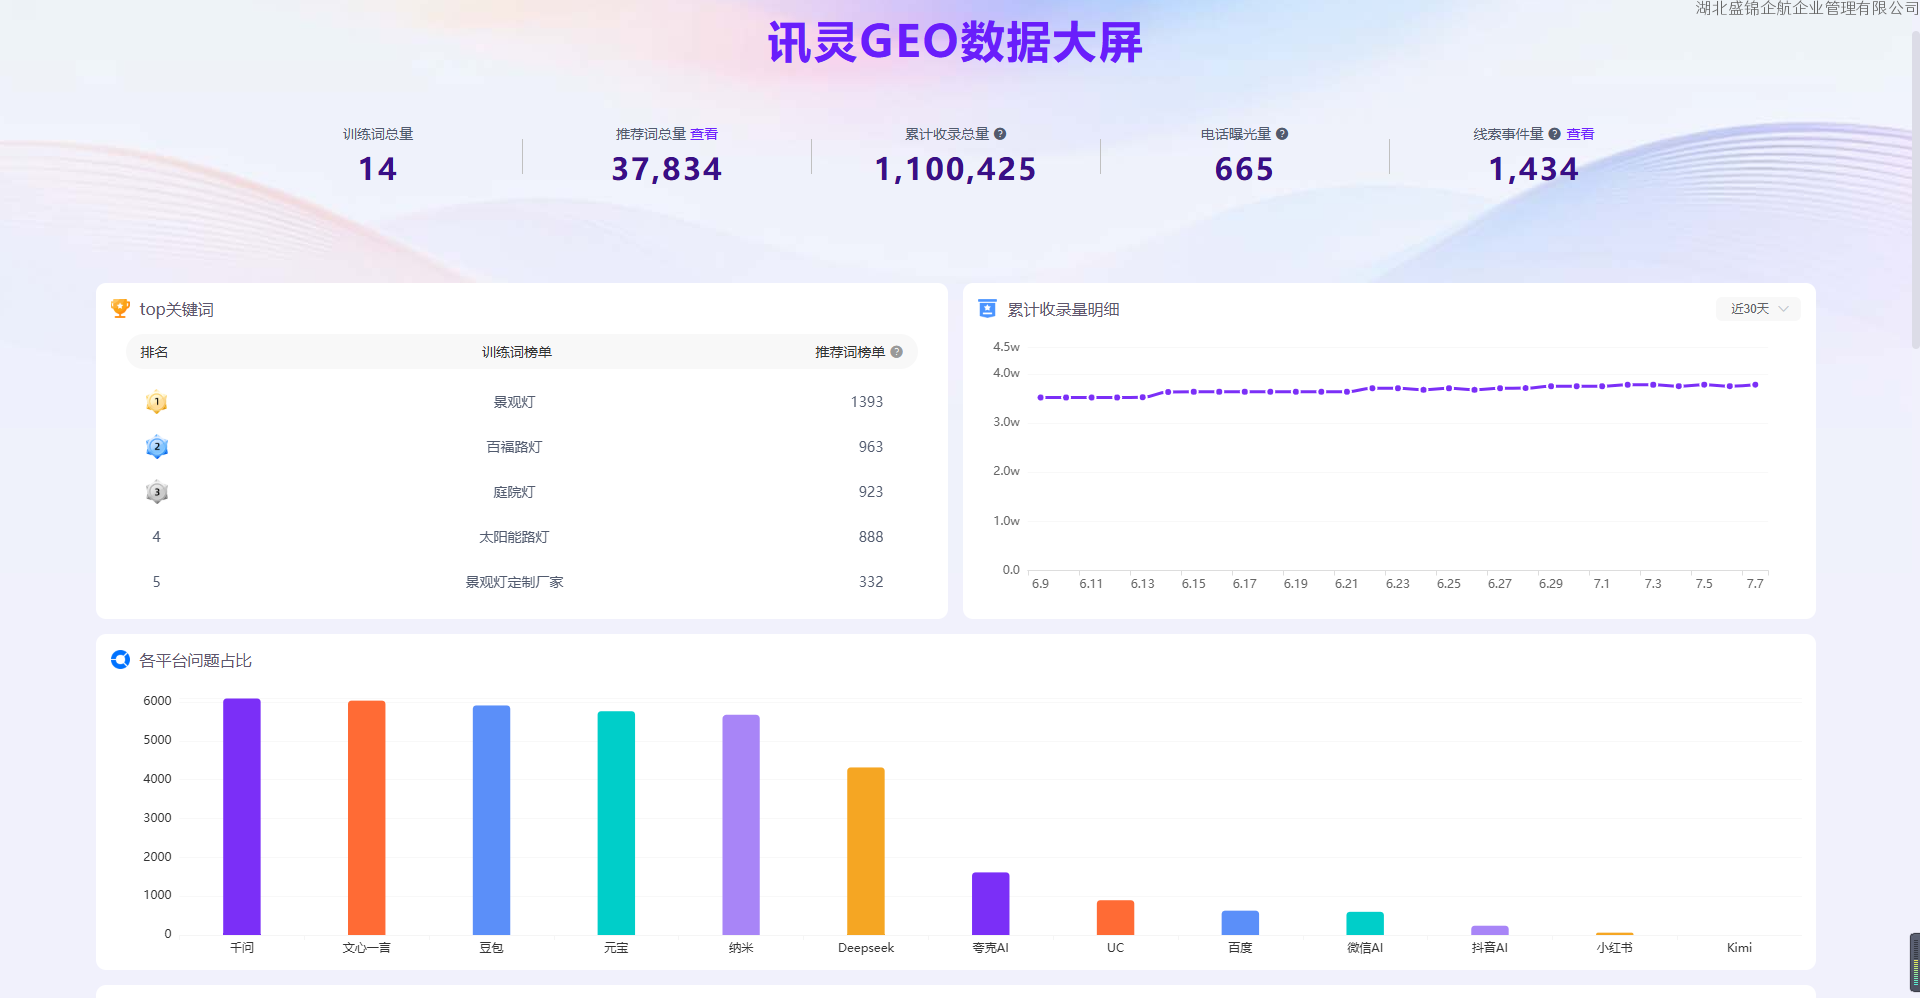The height and width of the screenshot is (998, 1920).
Task: Click the 豆包 blue bar
Action: click(491, 820)
